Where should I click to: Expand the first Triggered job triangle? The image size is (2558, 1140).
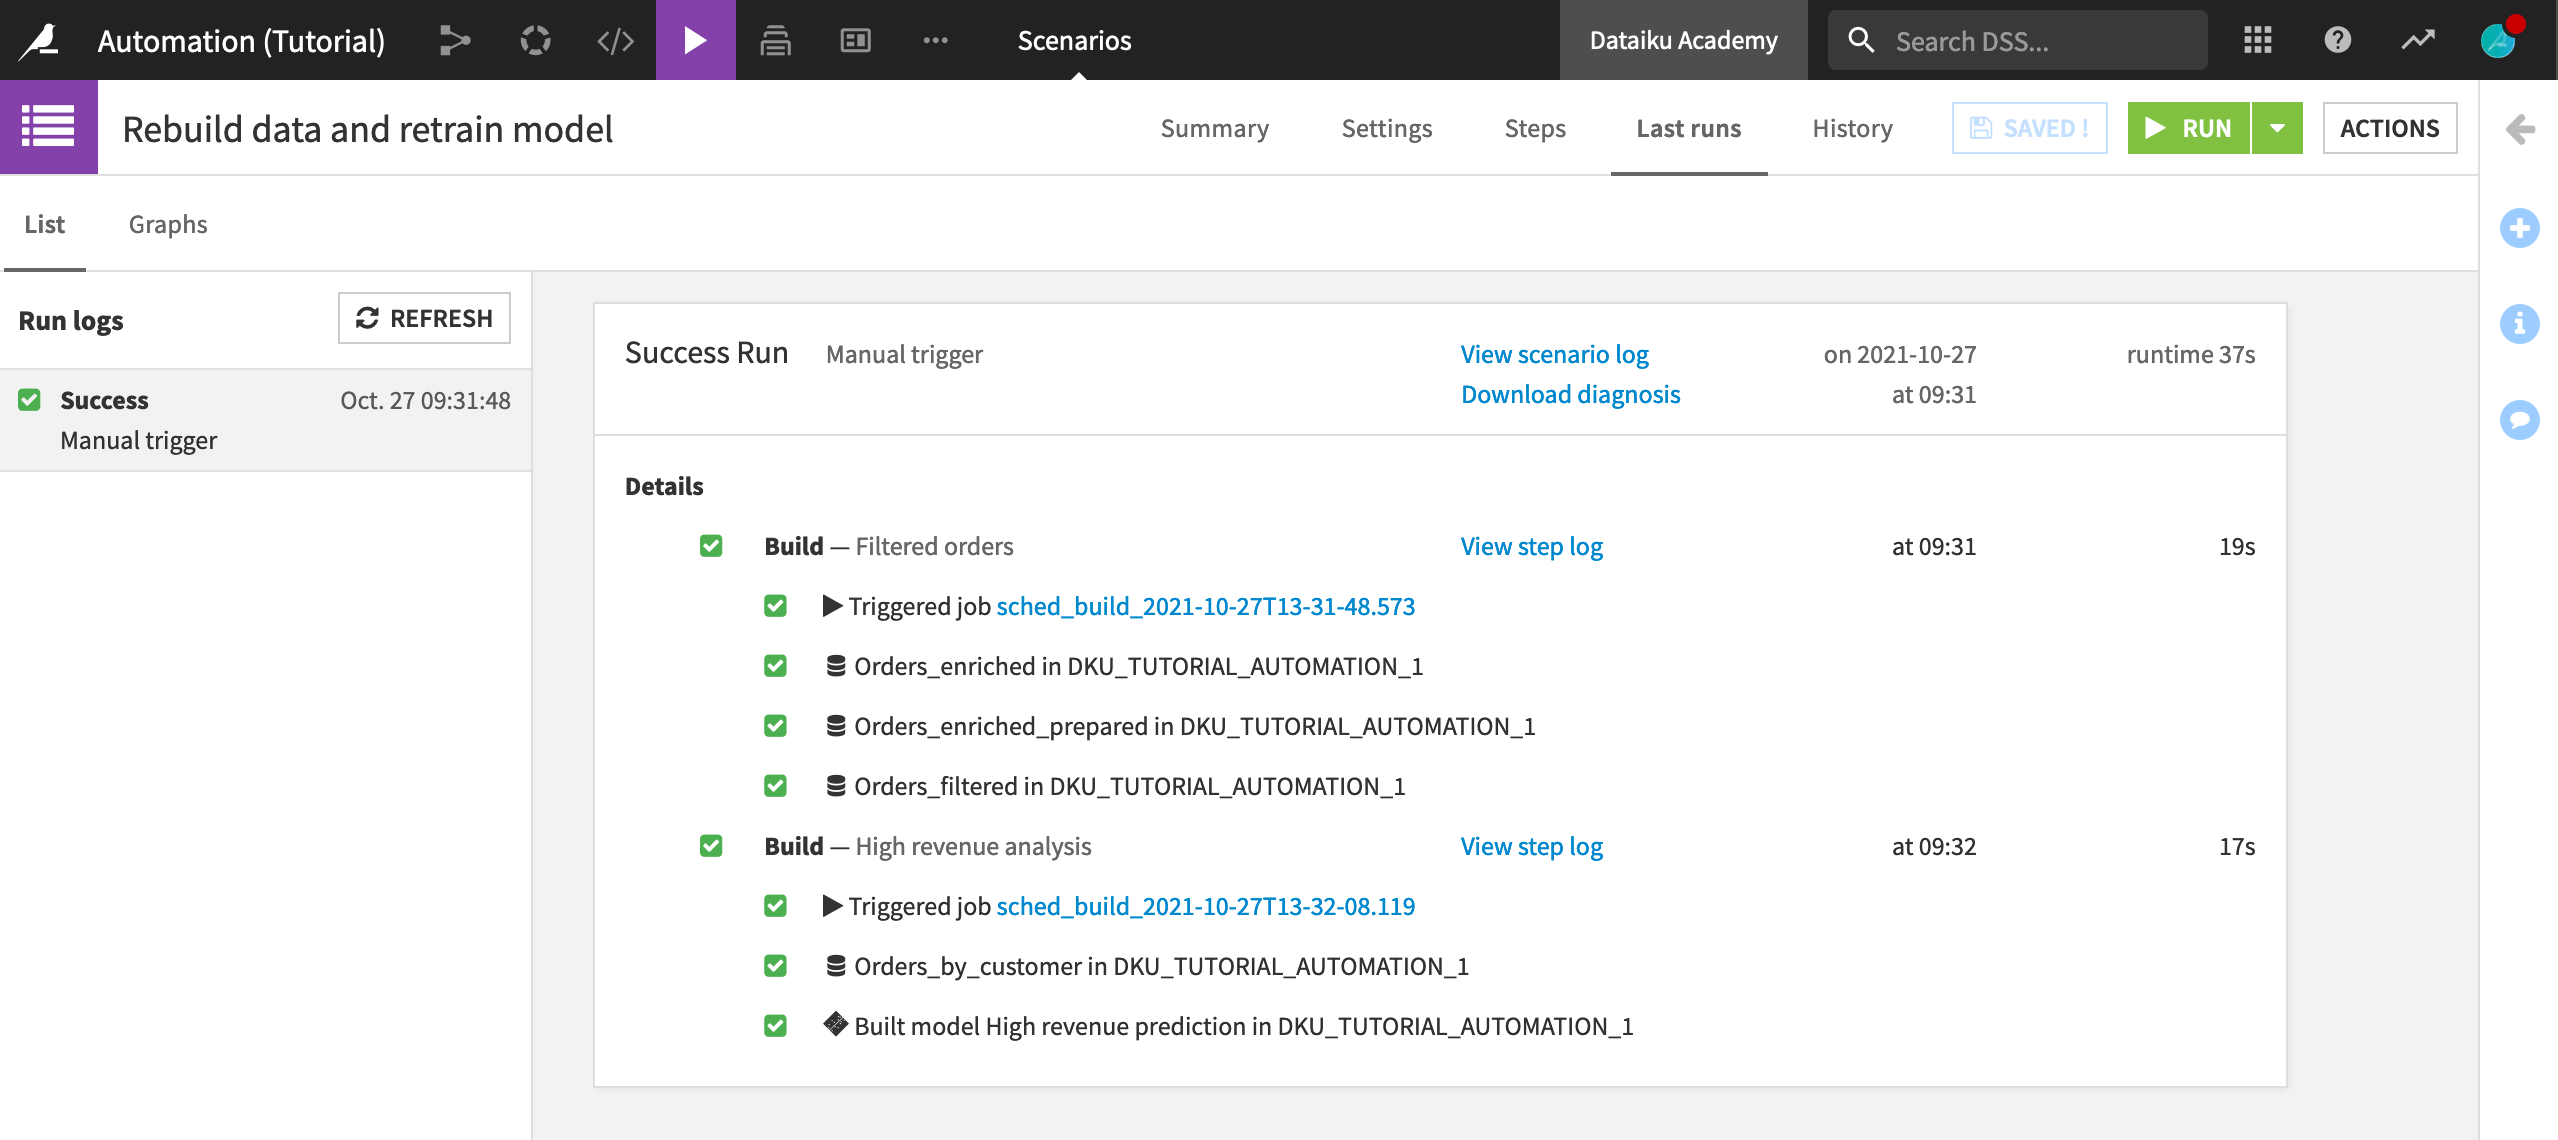pyautogui.click(x=832, y=606)
